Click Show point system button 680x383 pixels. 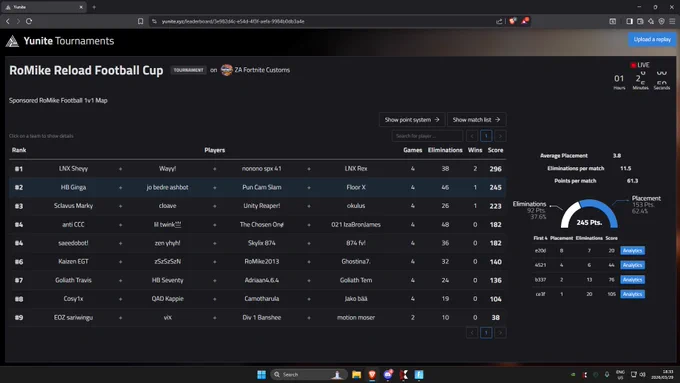click(x=412, y=120)
